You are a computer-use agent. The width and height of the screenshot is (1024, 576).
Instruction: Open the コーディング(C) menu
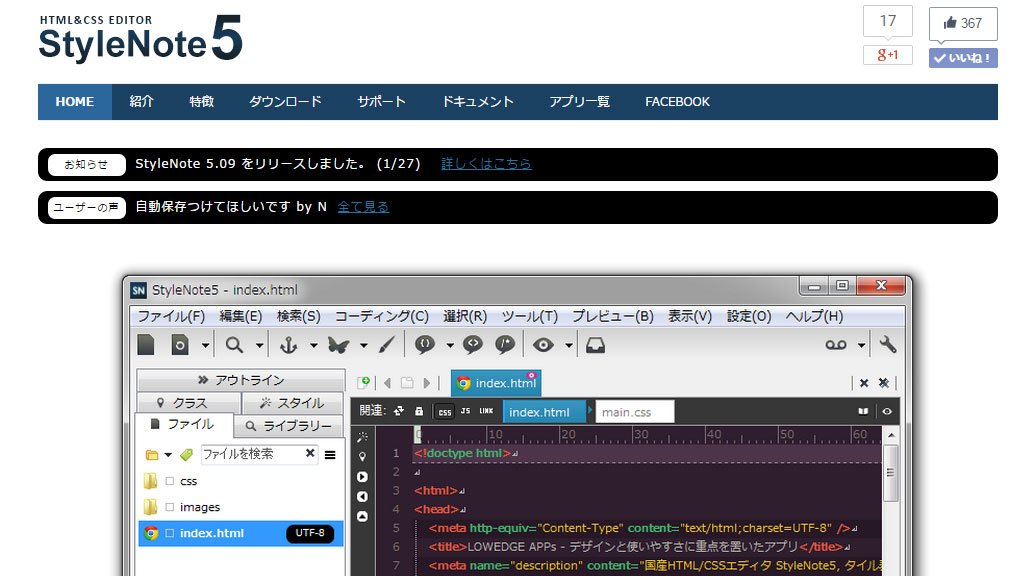coord(382,317)
